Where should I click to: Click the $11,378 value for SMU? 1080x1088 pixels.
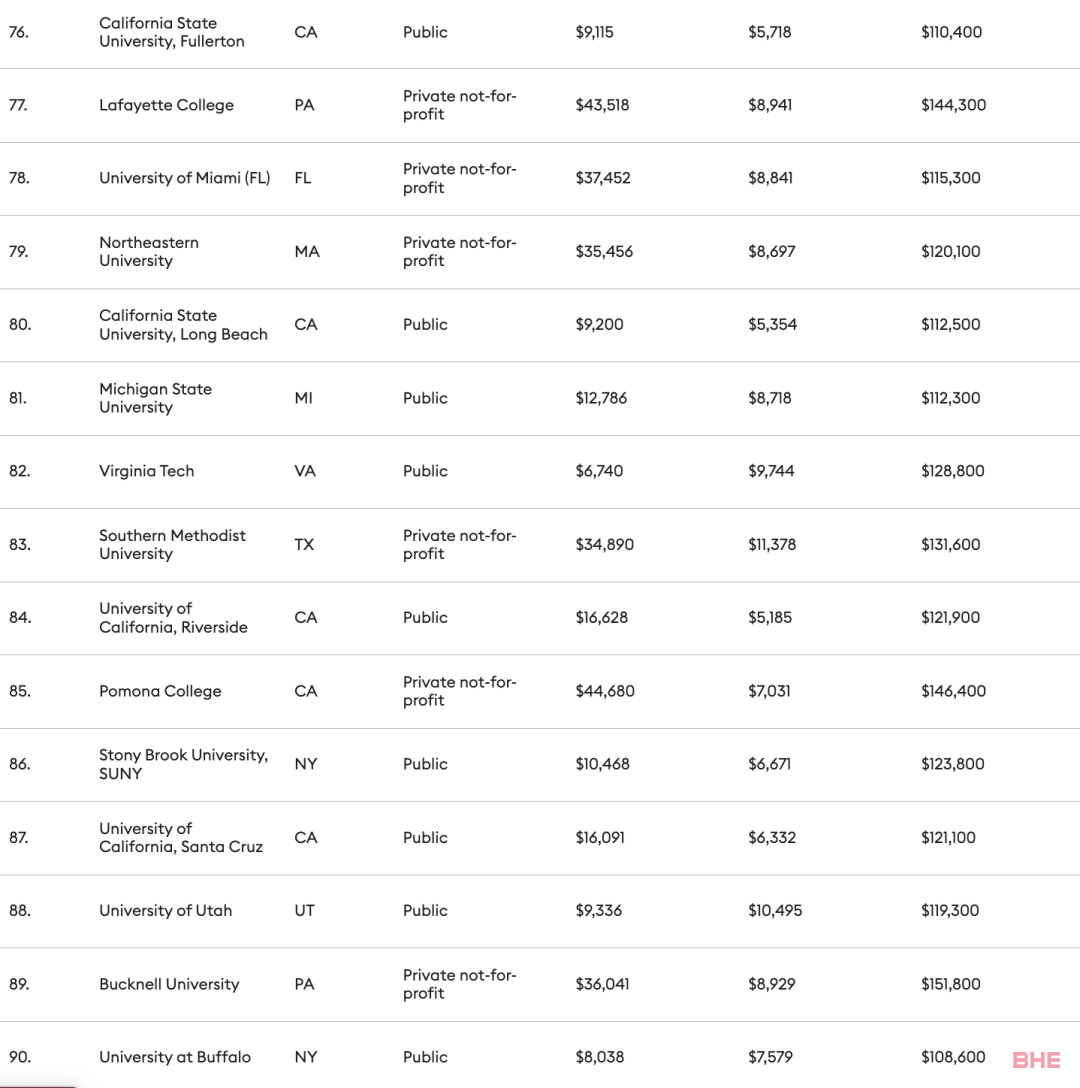pos(772,545)
